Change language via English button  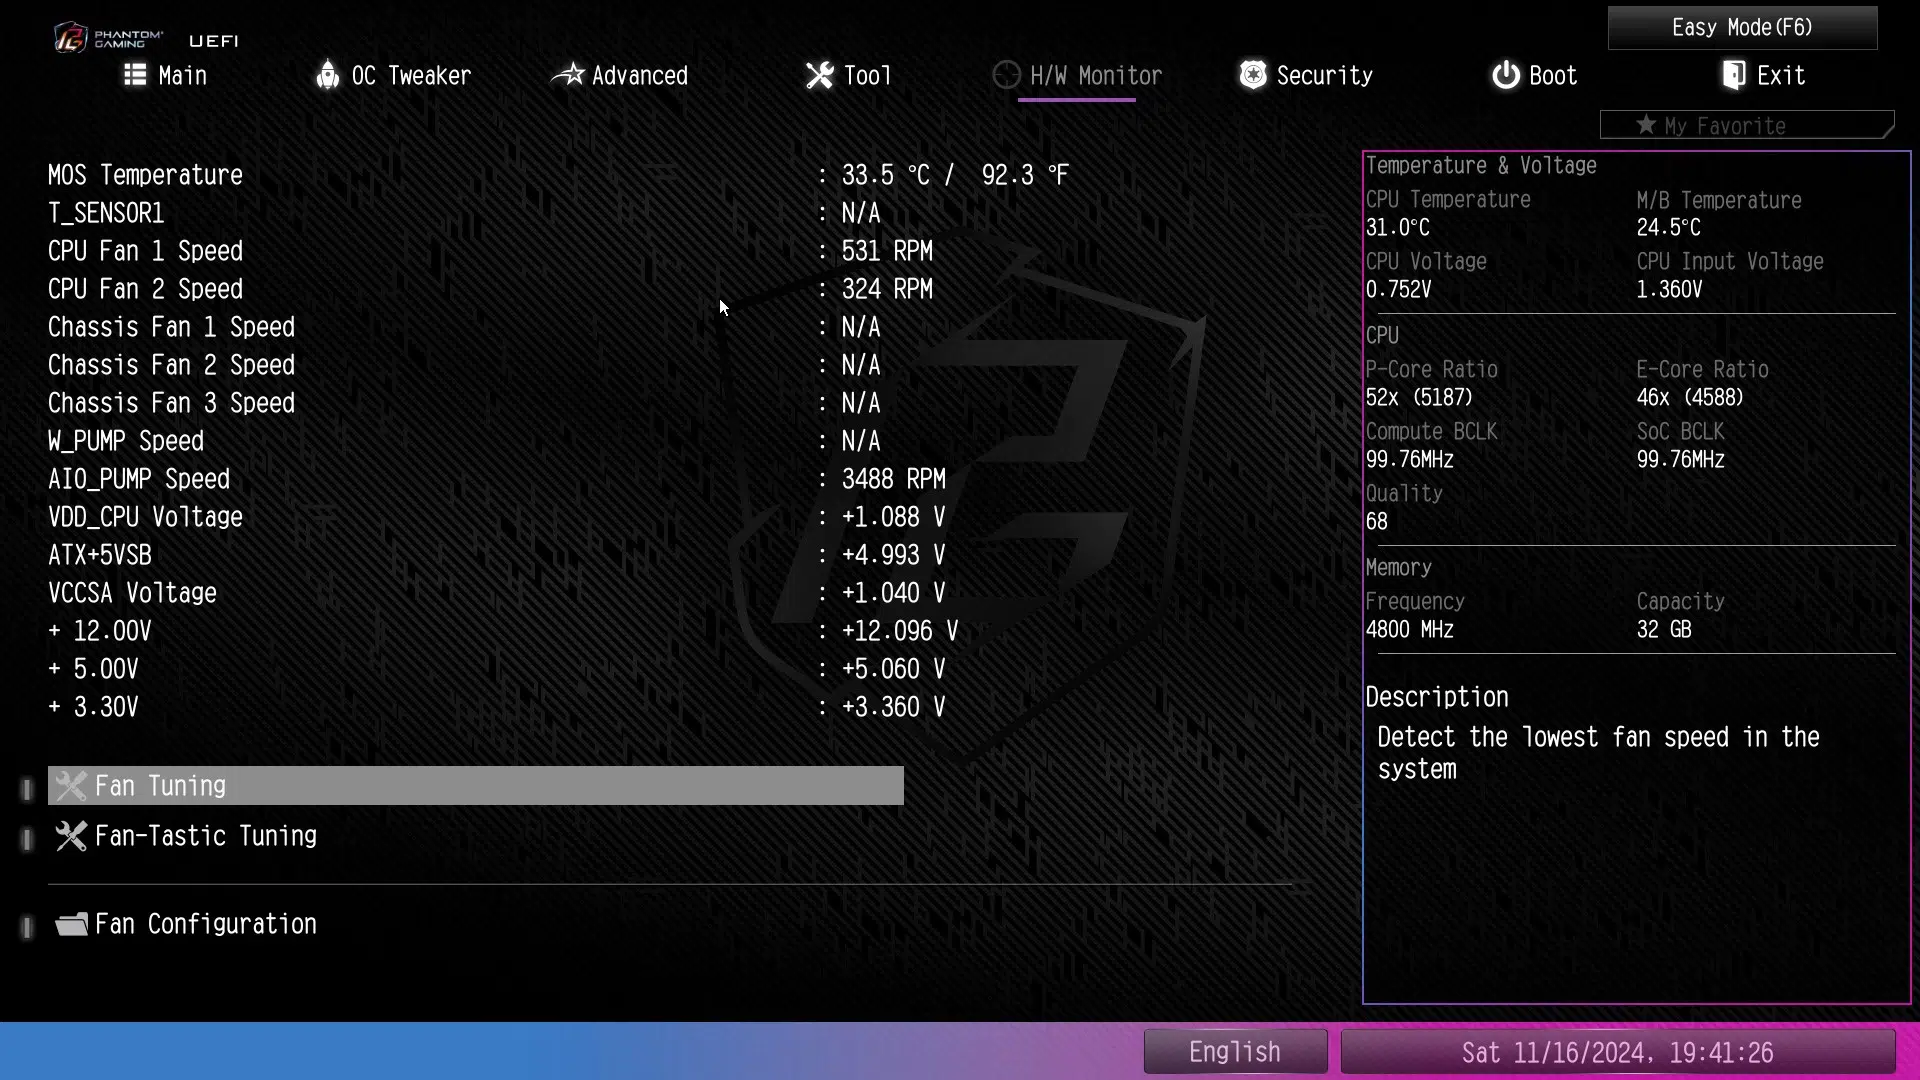1235,1052
